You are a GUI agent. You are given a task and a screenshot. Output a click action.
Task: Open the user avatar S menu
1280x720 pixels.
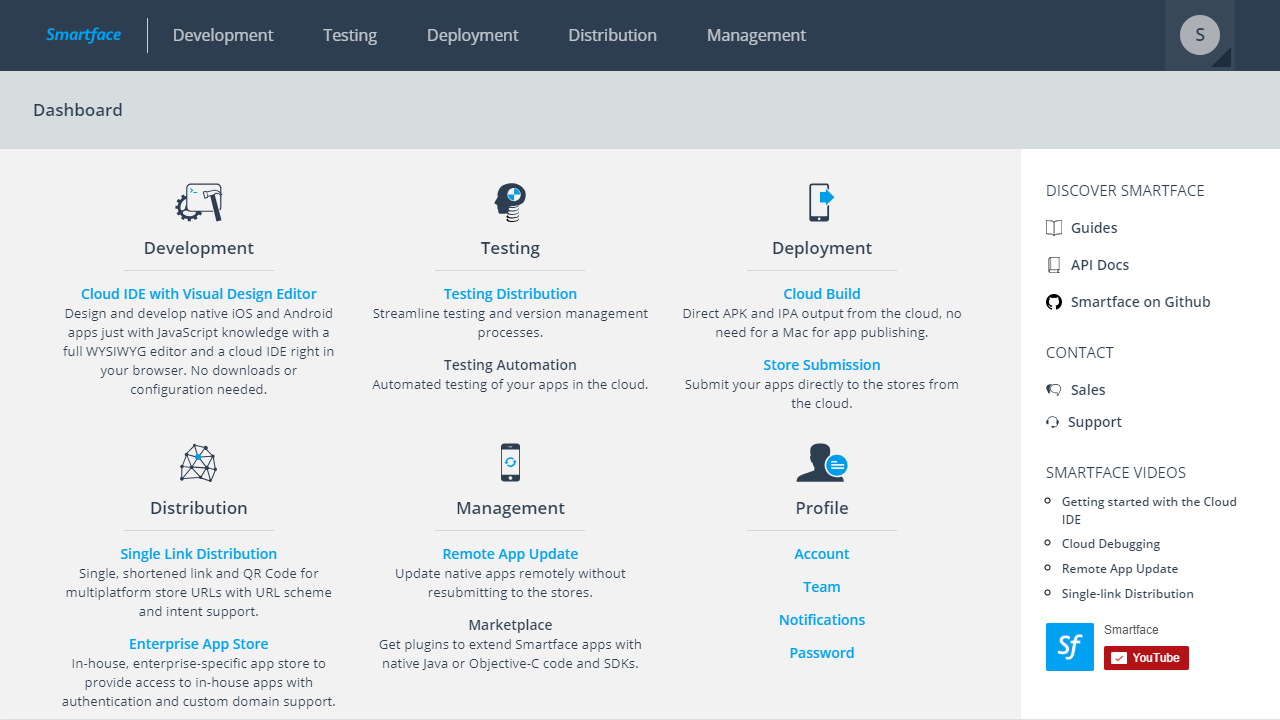[1200, 35]
